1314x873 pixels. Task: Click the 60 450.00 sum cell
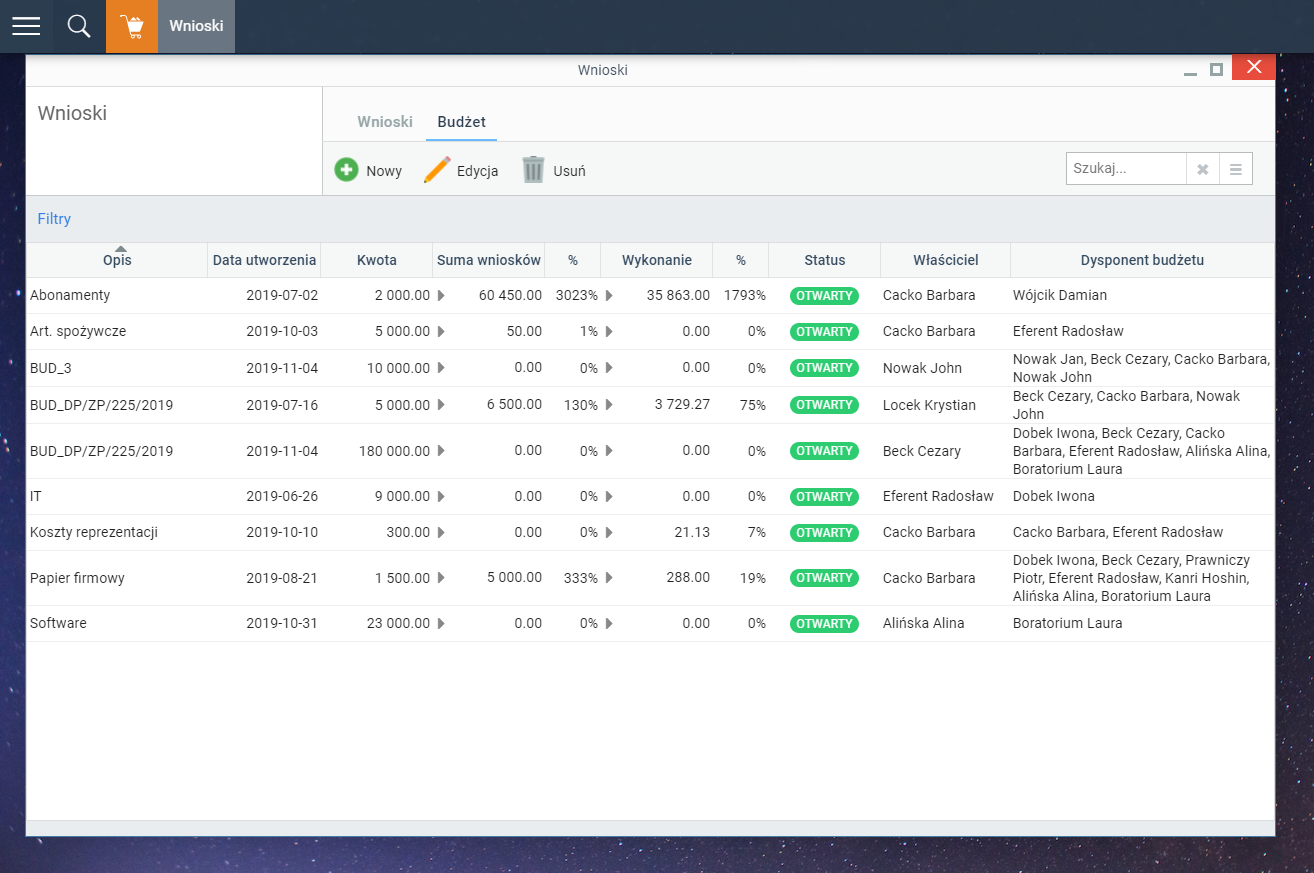click(510, 296)
